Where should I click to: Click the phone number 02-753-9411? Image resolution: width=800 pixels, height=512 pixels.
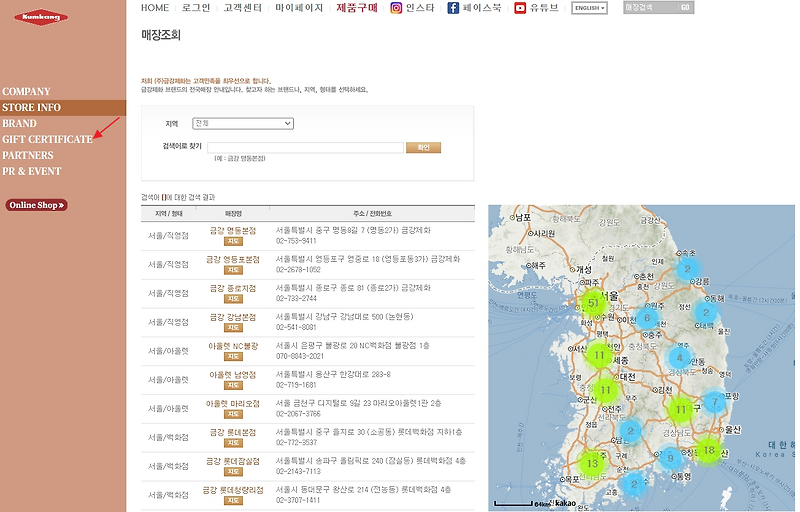296,241
